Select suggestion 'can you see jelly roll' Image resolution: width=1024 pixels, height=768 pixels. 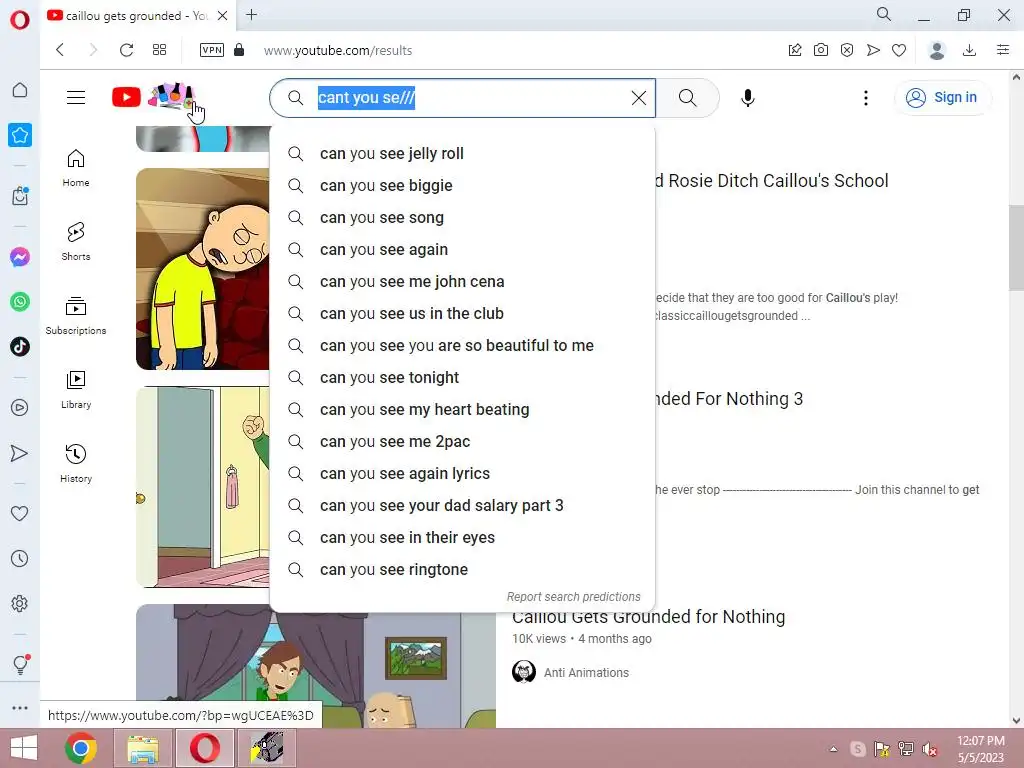(x=462, y=153)
